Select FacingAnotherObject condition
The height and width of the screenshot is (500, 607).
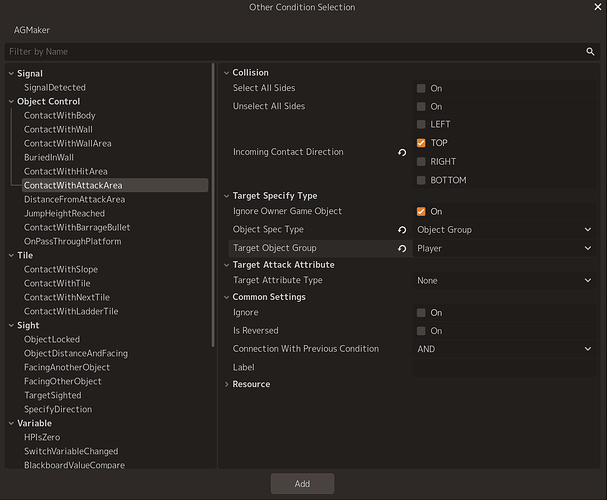(67, 367)
